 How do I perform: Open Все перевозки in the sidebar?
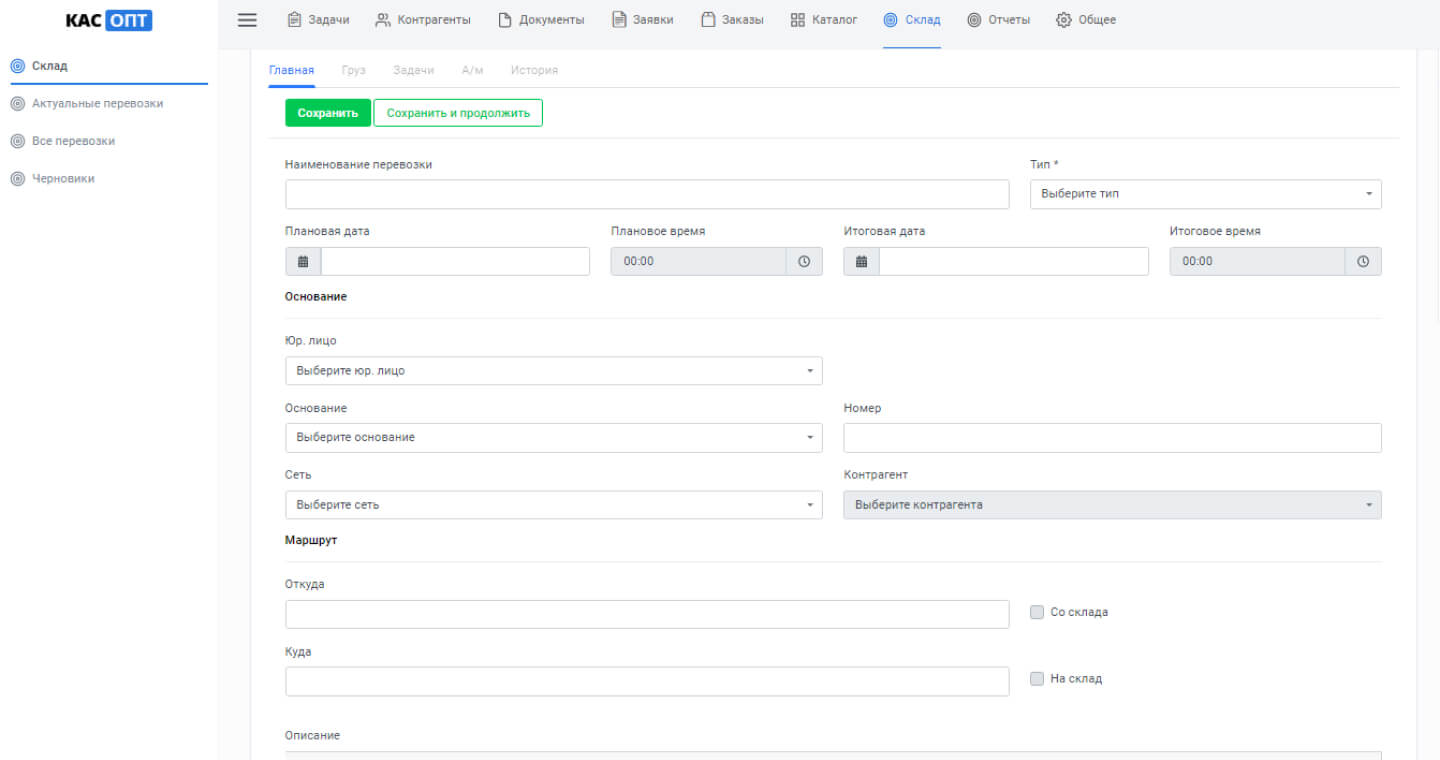(74, 141)
